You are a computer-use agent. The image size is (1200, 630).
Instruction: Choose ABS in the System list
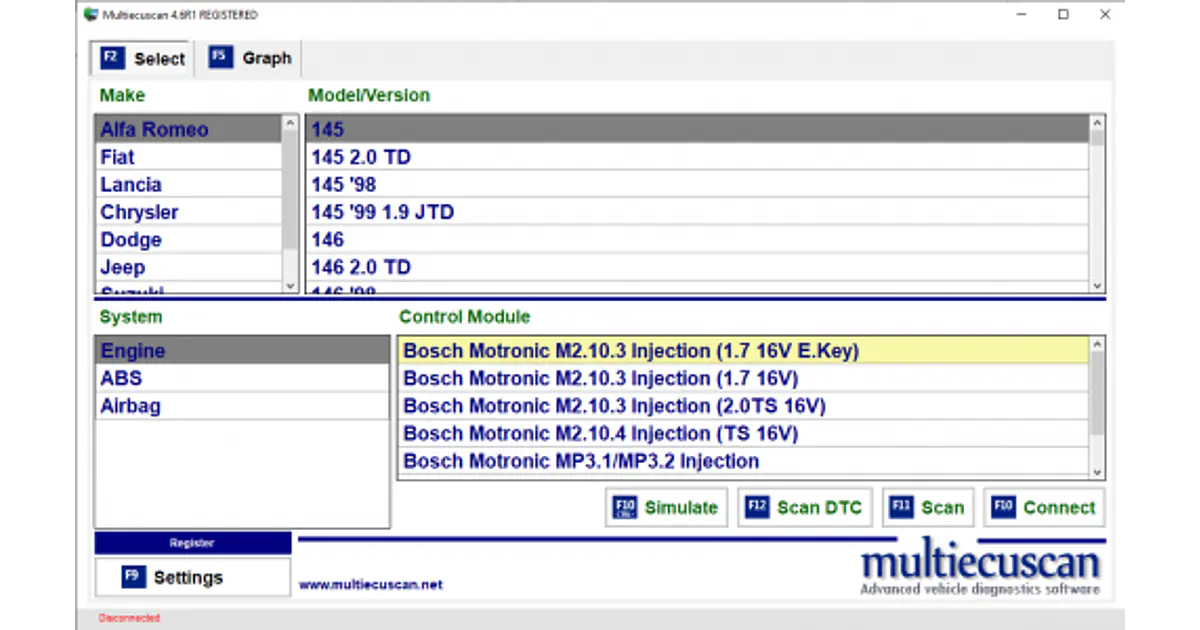[x=242, y=378]
